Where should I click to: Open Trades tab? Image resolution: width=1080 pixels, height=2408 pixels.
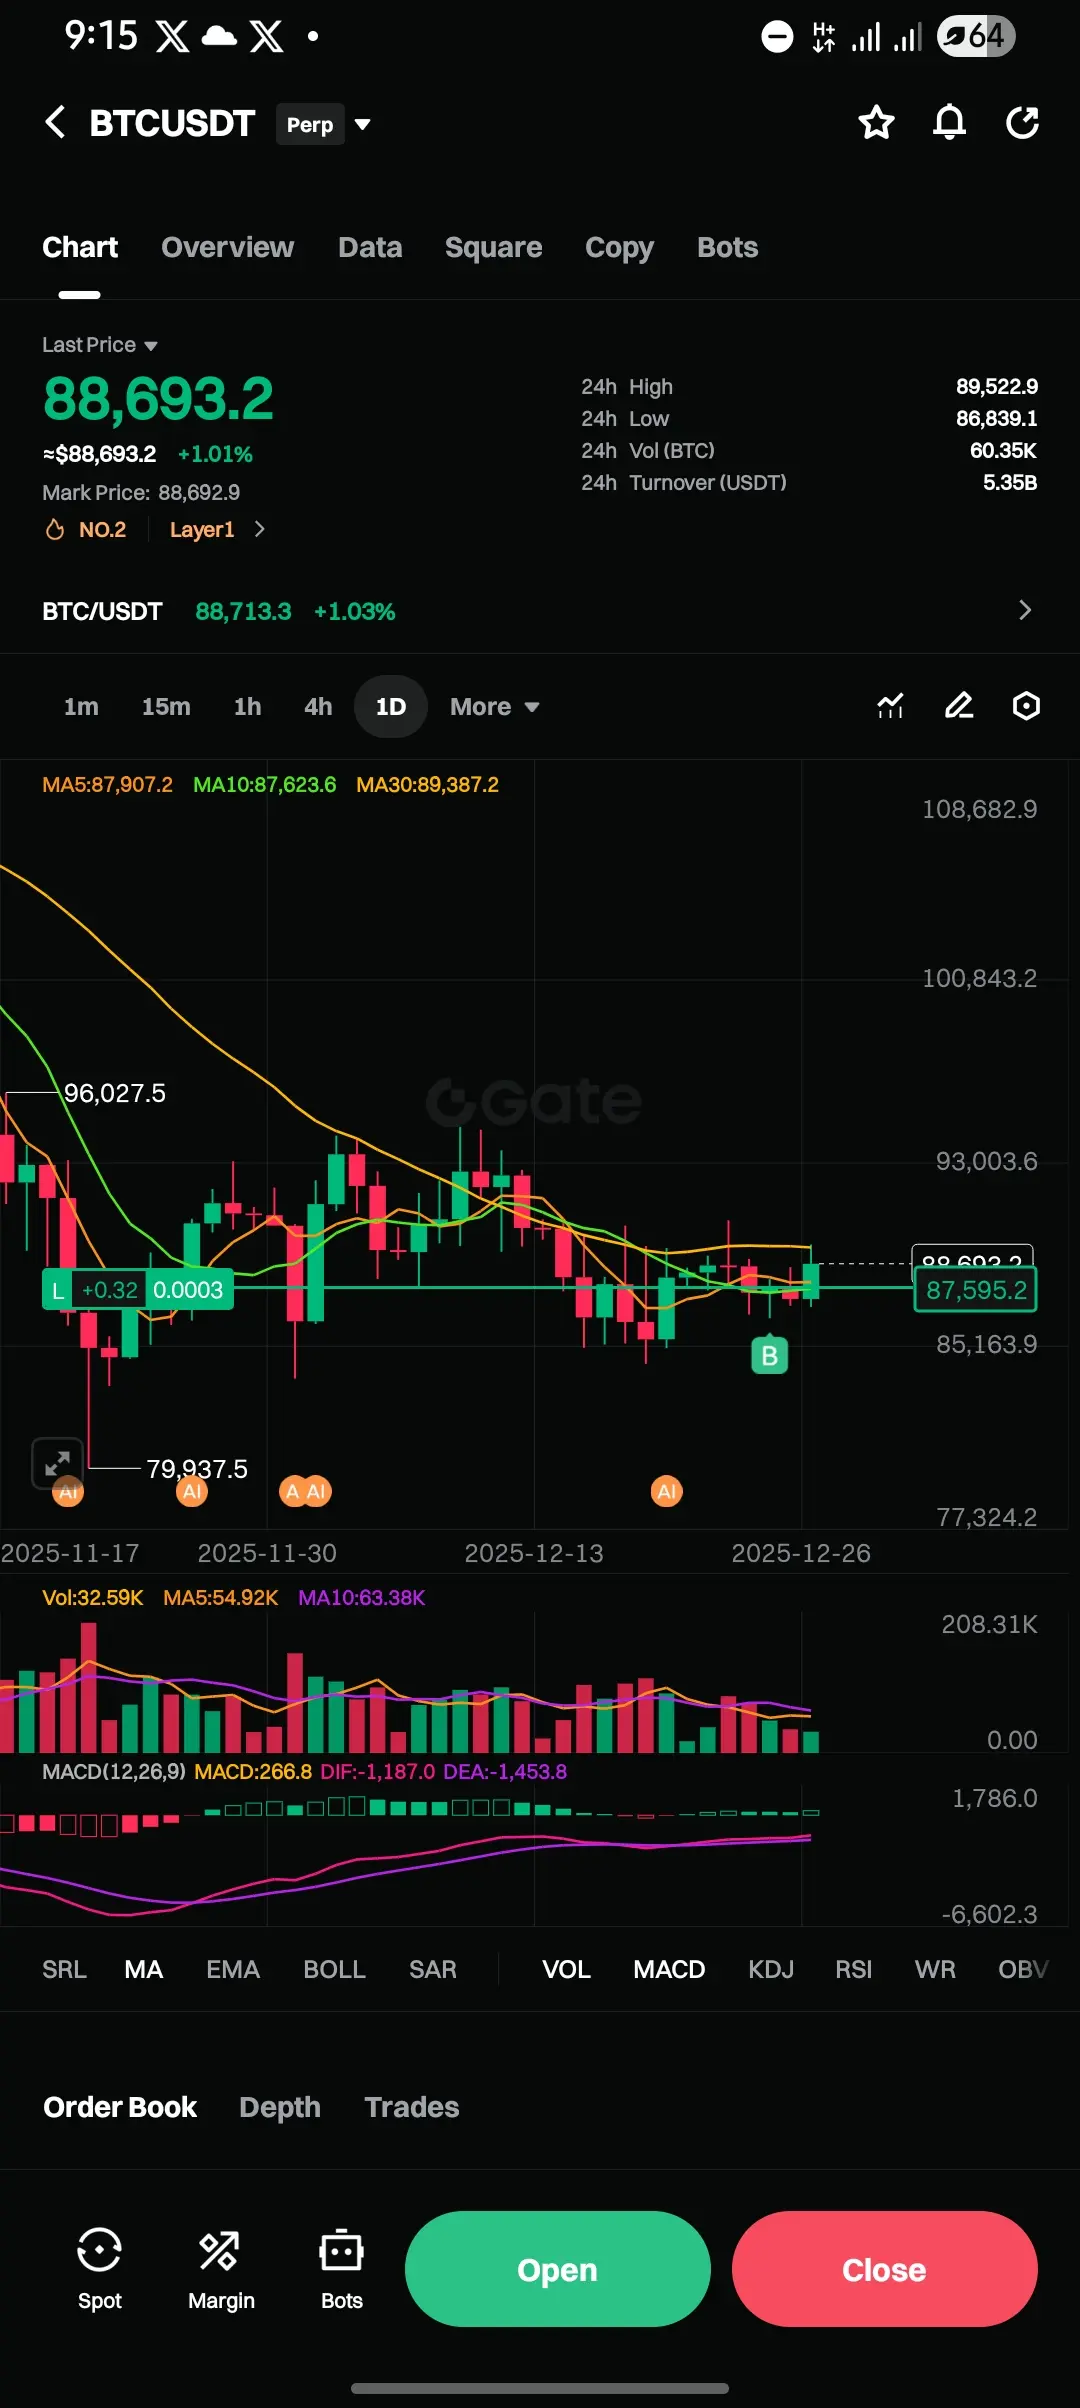click(x=411, y=2107)
